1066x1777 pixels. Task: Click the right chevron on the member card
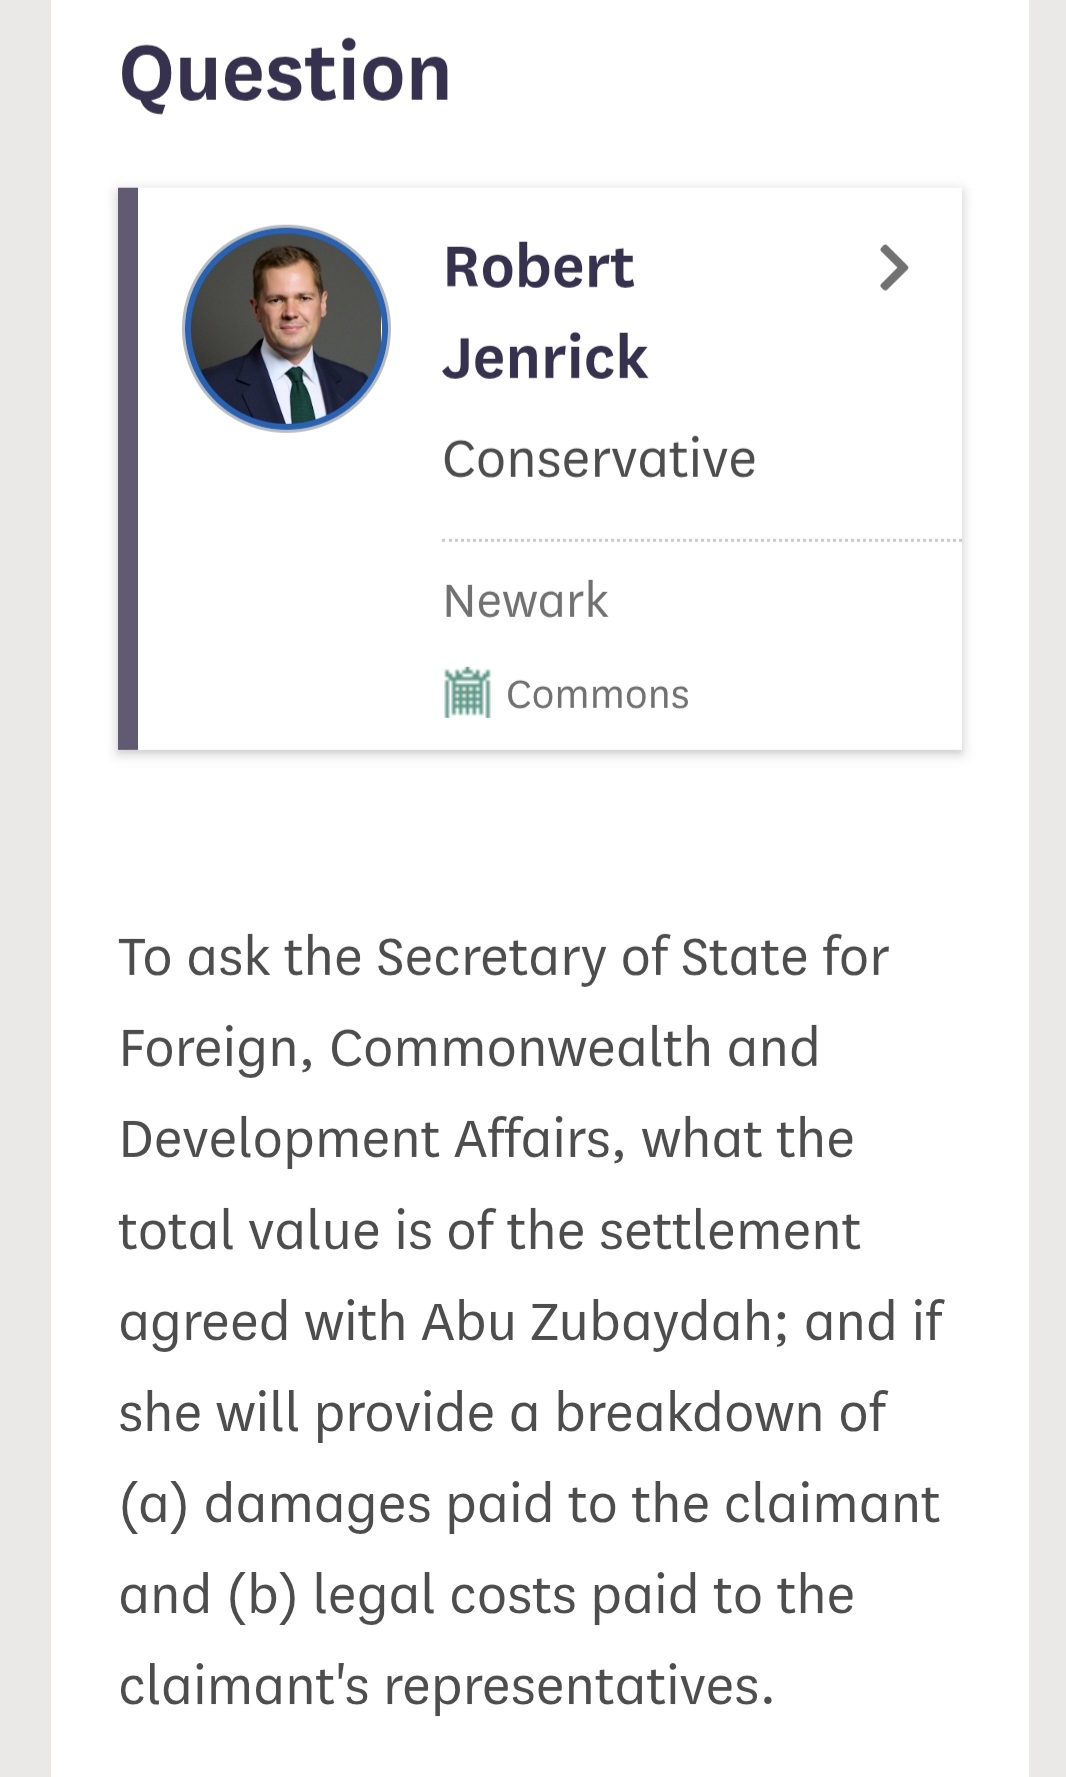coord(893,268)
